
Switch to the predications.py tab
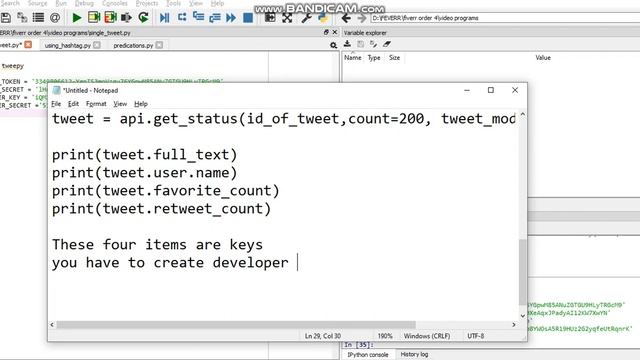point(133,45)
